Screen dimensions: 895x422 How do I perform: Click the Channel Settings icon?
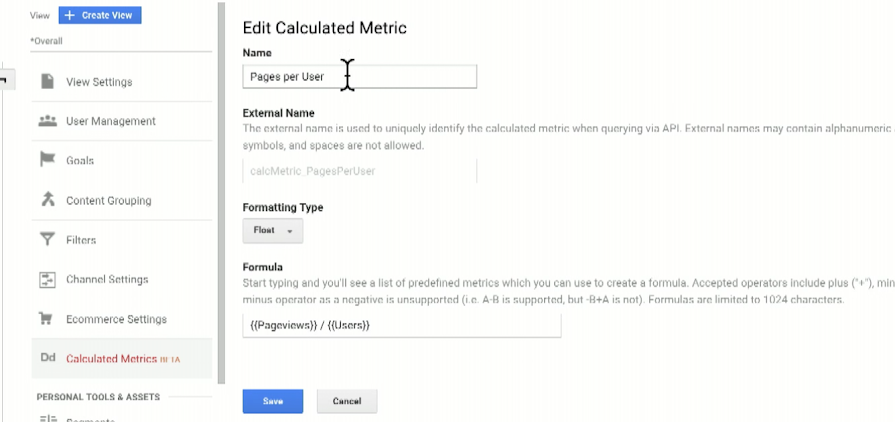click(x=47, y=280)
